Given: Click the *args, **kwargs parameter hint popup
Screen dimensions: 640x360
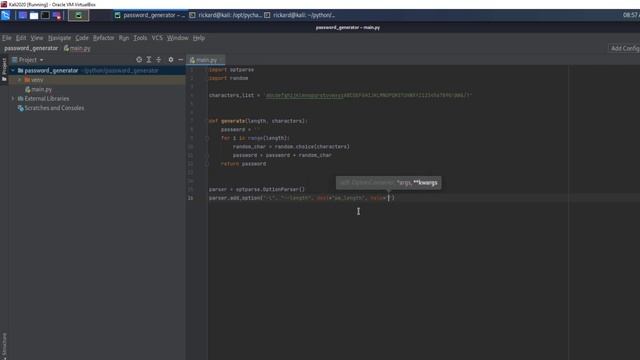Looking at the screenshot, I should click(389, 183).
